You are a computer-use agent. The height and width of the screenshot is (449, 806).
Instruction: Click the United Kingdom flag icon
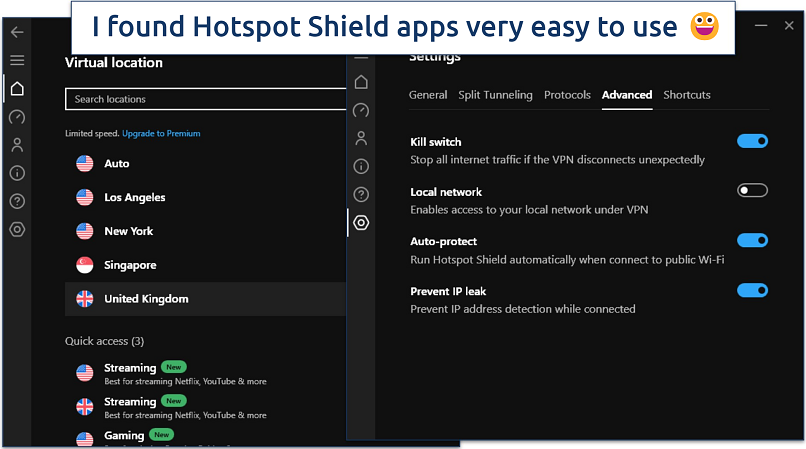85,299
